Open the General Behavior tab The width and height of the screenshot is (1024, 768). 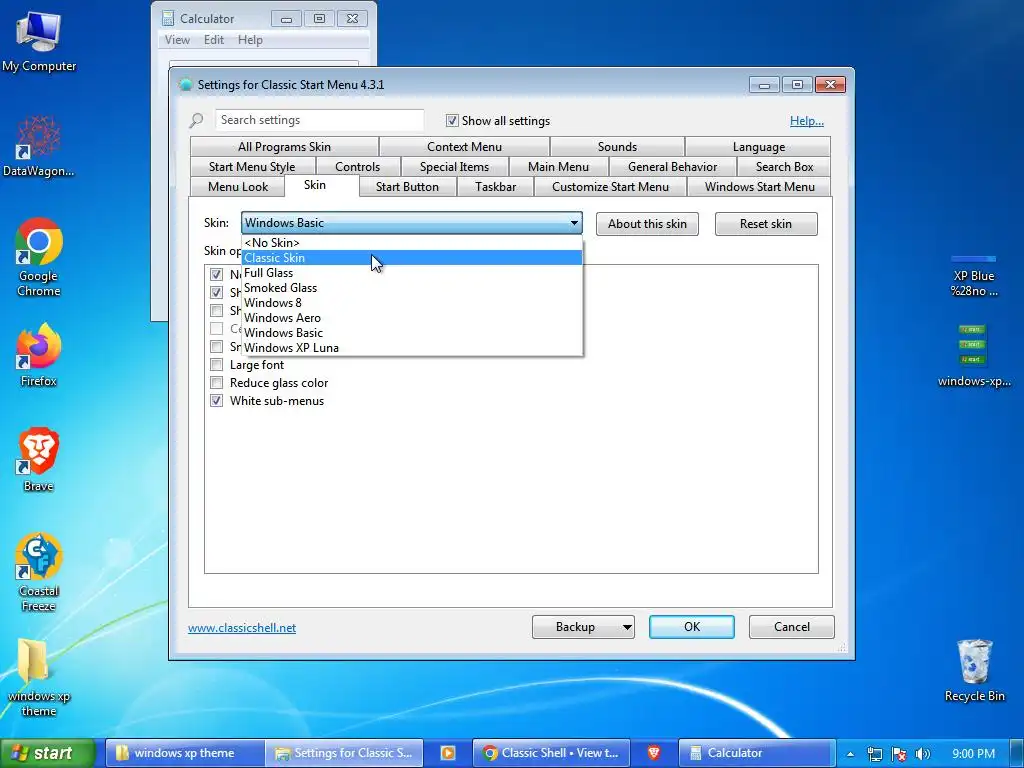pyautogui.click(x=672, y=167)
